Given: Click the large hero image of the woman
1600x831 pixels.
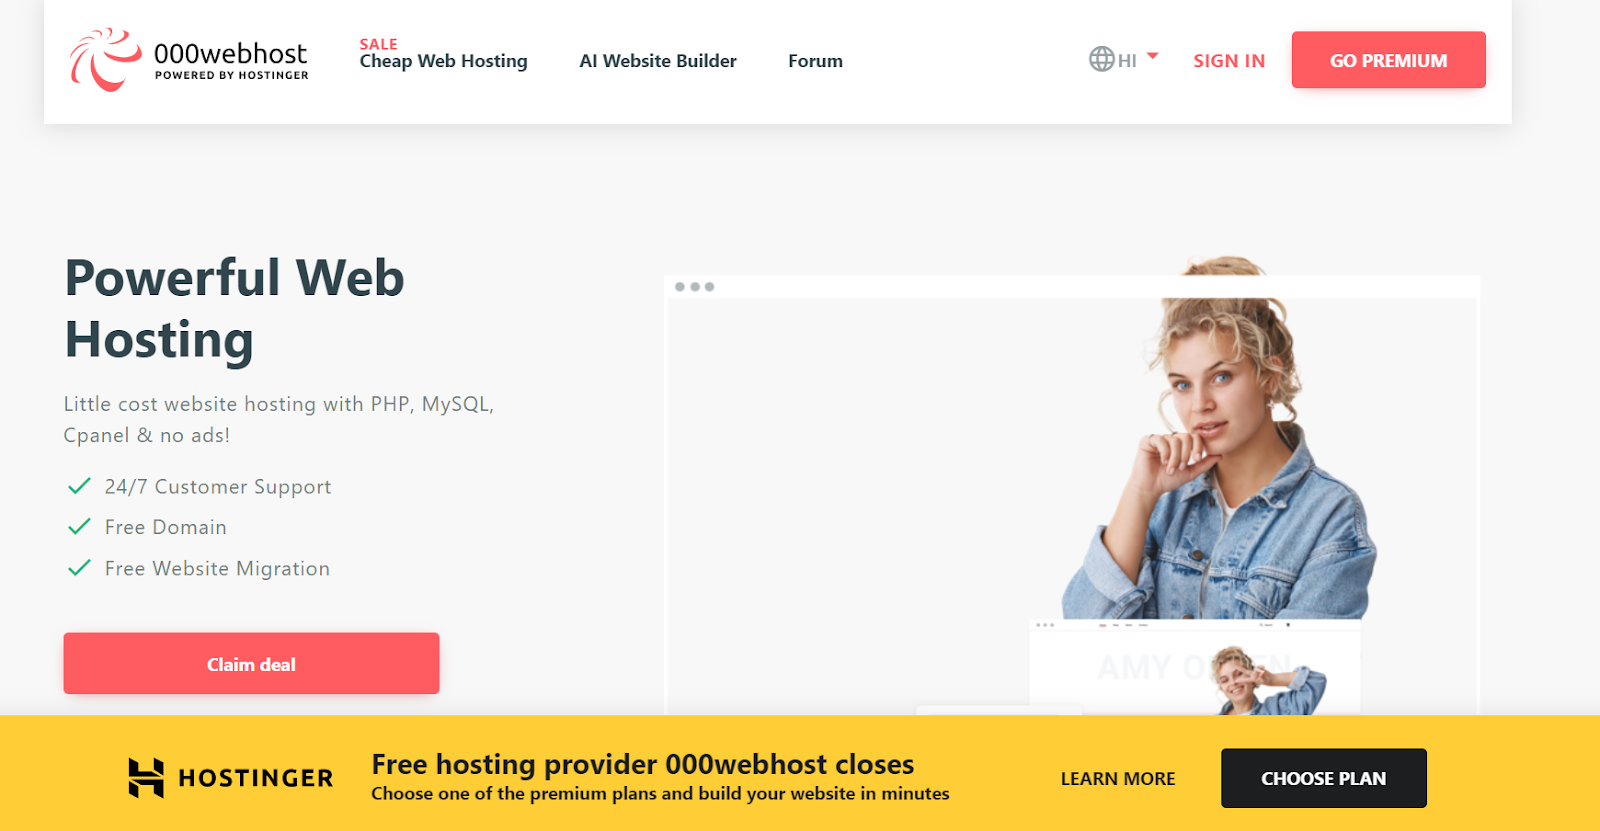Looking at the screenshot, I should pyautogui.click(x=1220, y=440).
